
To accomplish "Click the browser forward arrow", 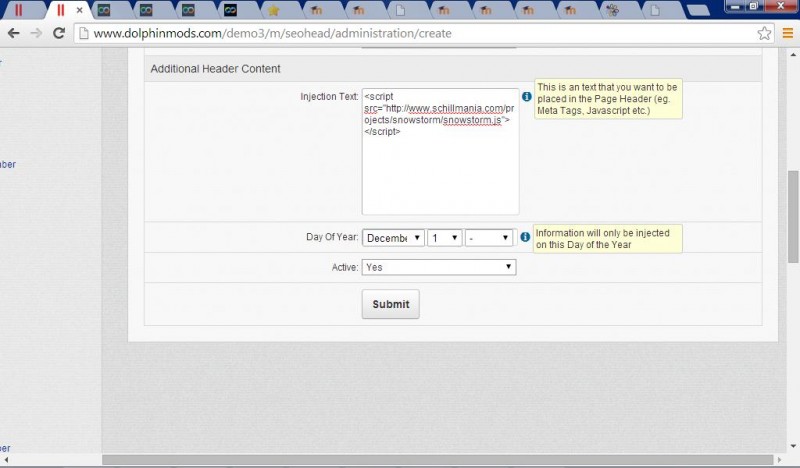I will 36,33.
